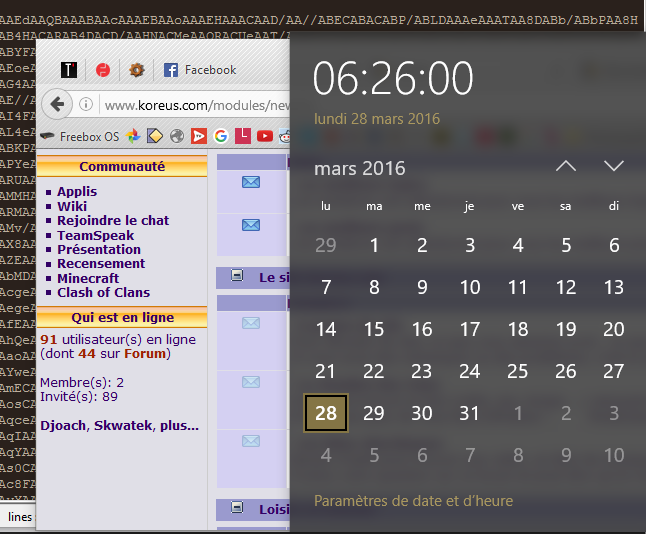Select 15 March in the calendar

[374, 329]
